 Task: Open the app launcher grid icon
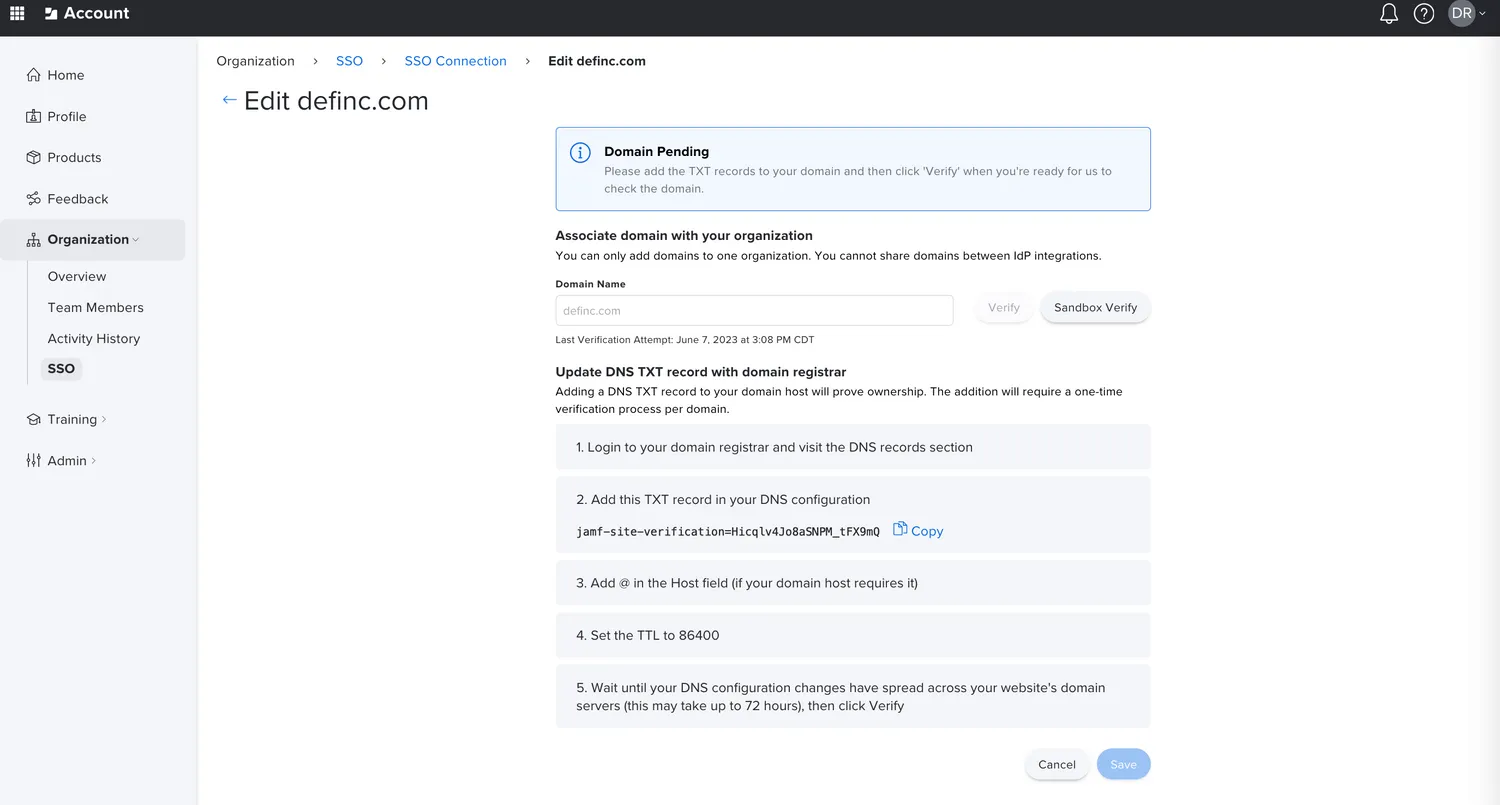point(16,13)
